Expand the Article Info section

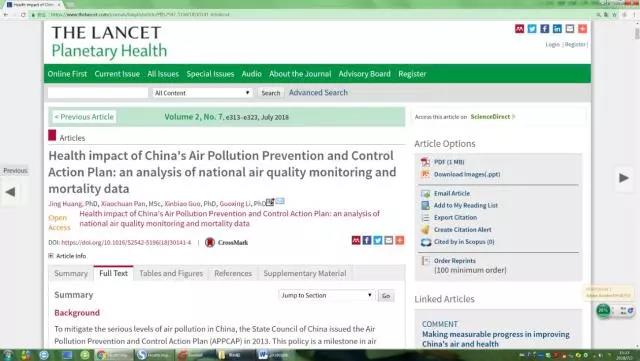[x=67, y=256]
